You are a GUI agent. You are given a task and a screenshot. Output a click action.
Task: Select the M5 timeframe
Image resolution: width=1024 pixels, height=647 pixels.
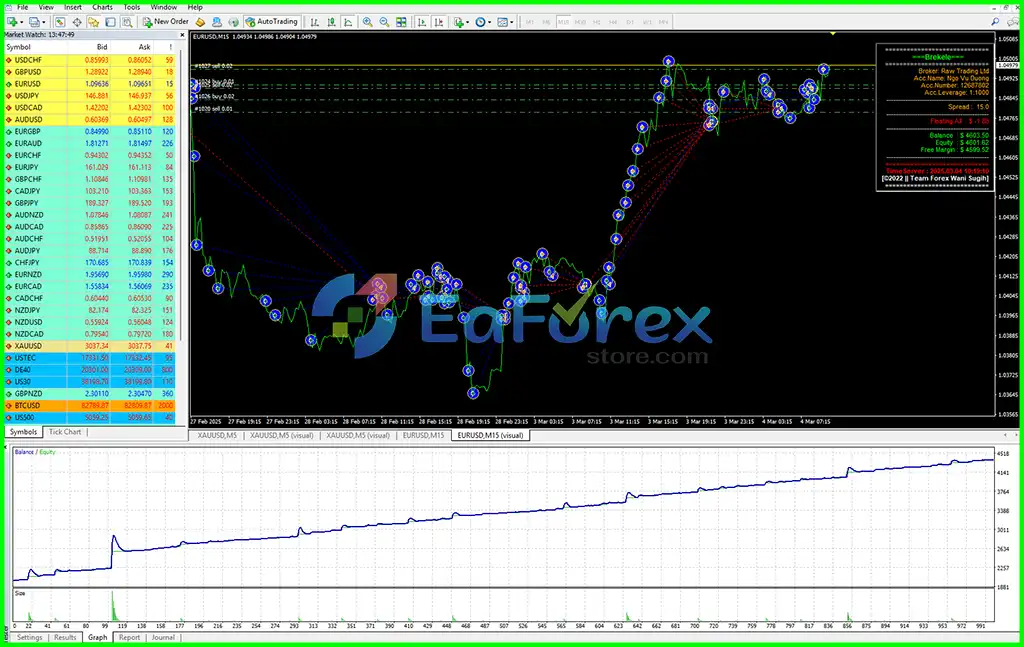coord(546,22)
